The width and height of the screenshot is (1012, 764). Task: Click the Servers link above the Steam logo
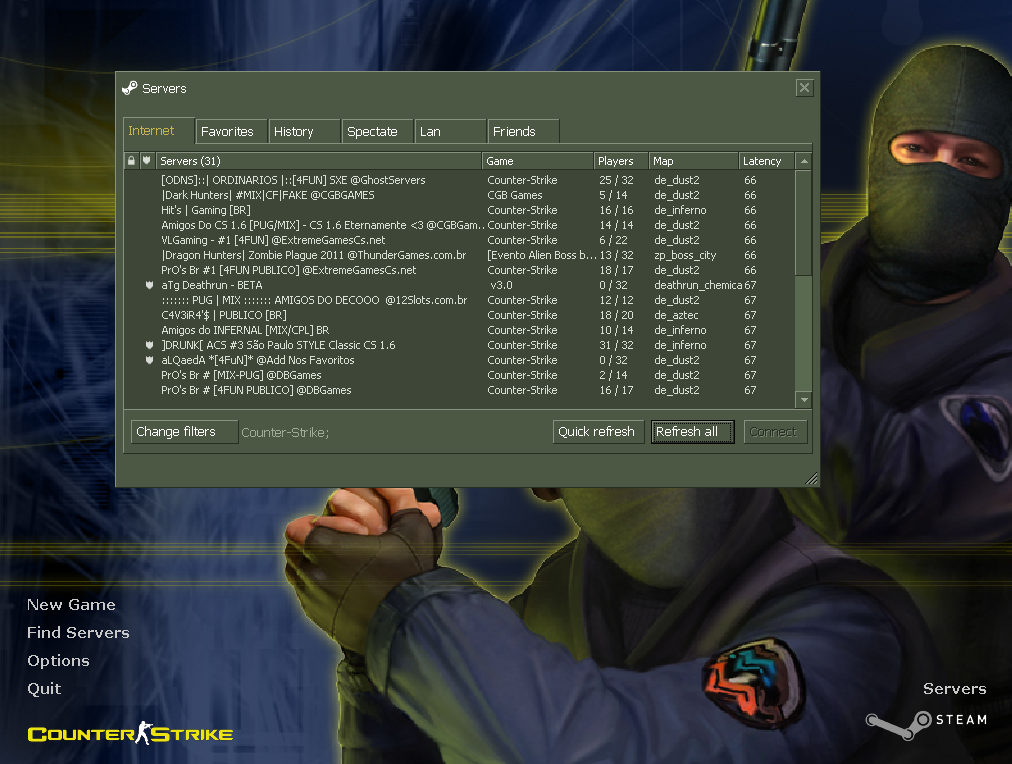pyautogui.click(x=955, y=689)
